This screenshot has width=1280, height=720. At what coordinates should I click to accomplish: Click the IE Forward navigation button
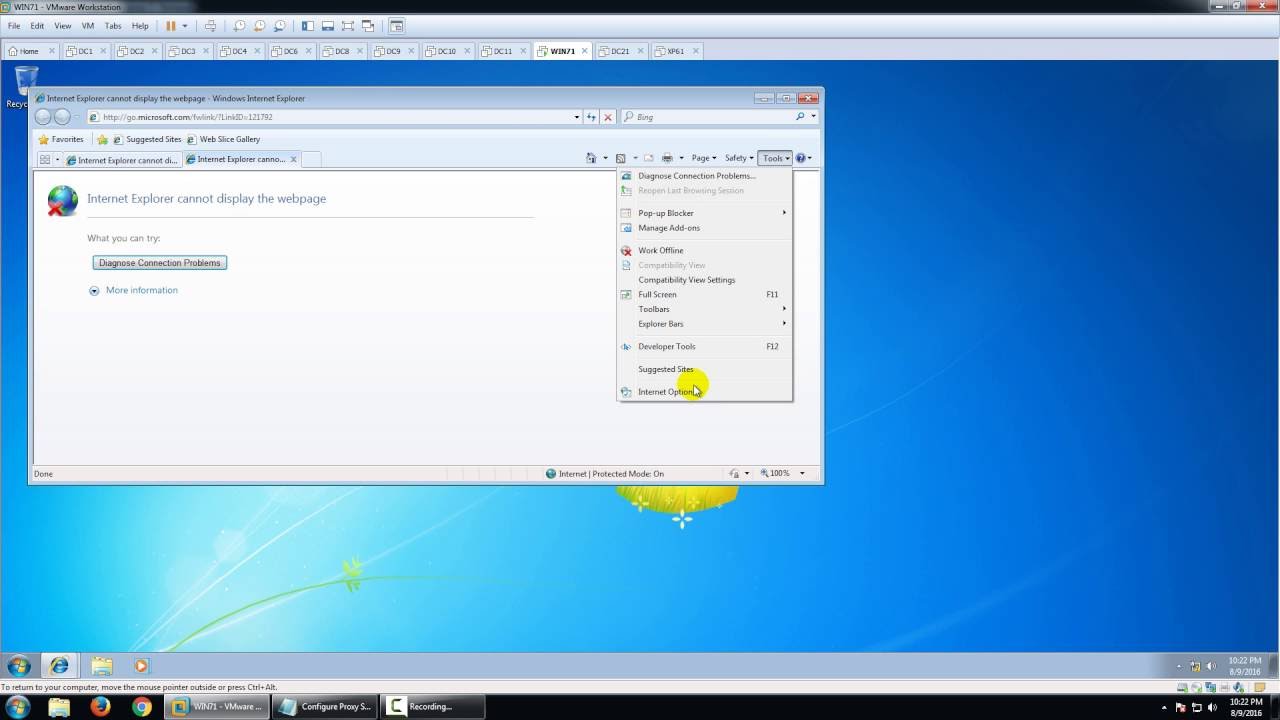(62, 117)
